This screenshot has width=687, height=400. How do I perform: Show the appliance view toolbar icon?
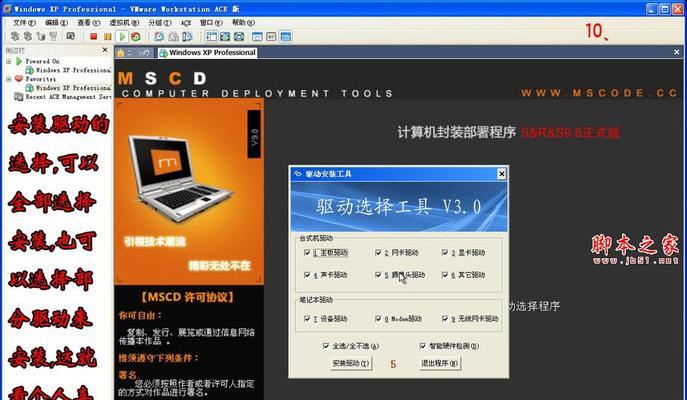271,37
